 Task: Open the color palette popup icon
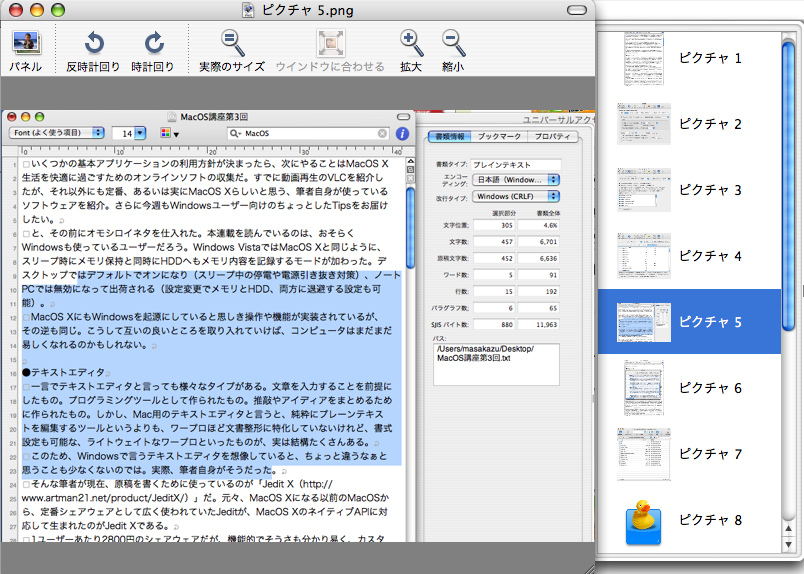tap(169, 133)
